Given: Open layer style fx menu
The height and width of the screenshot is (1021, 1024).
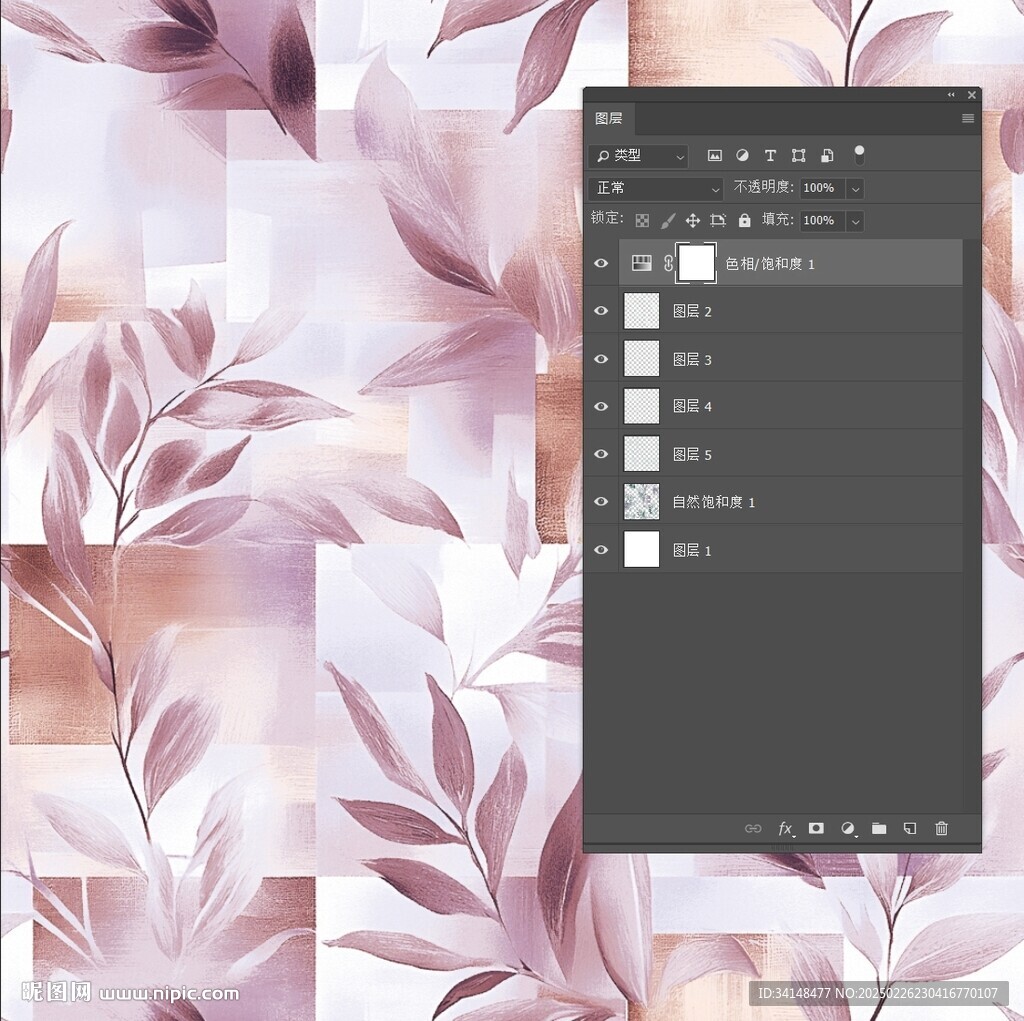Looking at the screenshot, I should 786,828.
